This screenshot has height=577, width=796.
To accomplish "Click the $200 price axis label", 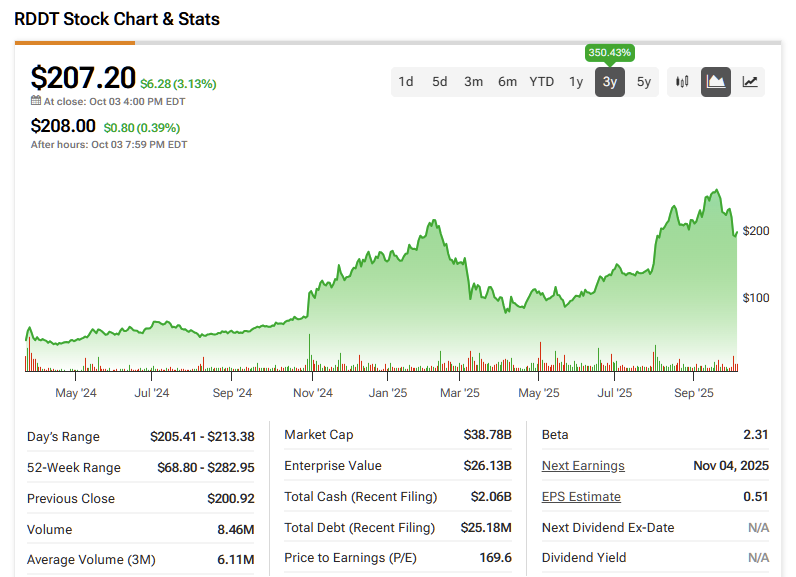I will point(755,231).
